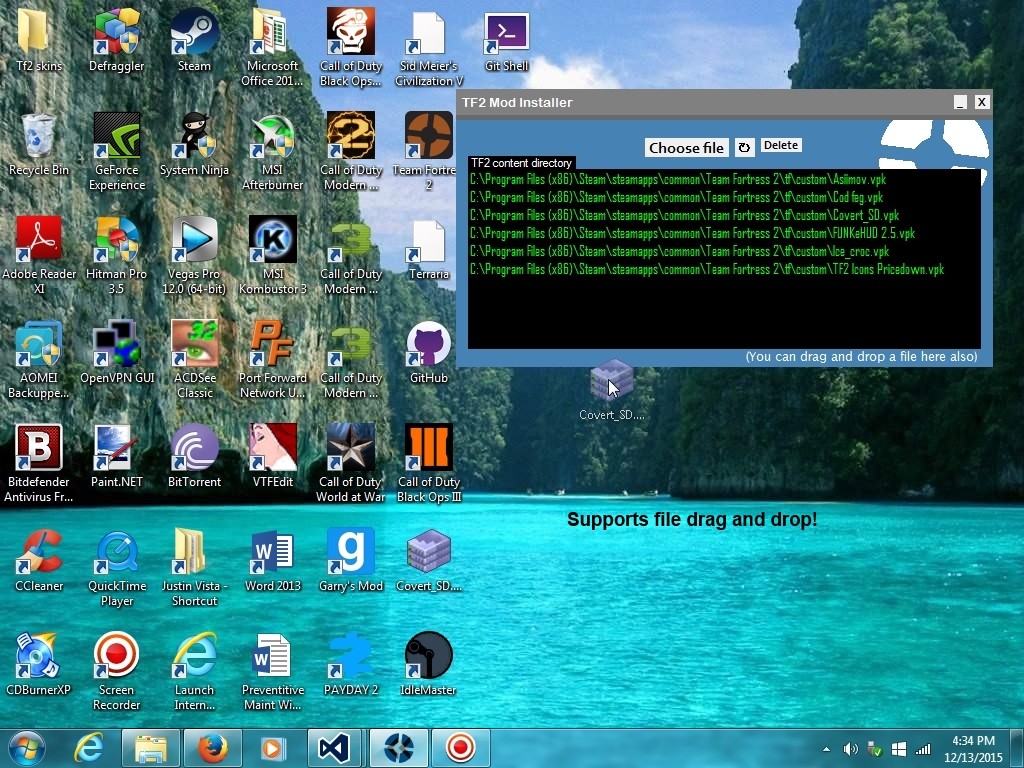Open the Windows Start menu
The width and height of the screenshot is (1024, 768).
(x=26, y=748)
